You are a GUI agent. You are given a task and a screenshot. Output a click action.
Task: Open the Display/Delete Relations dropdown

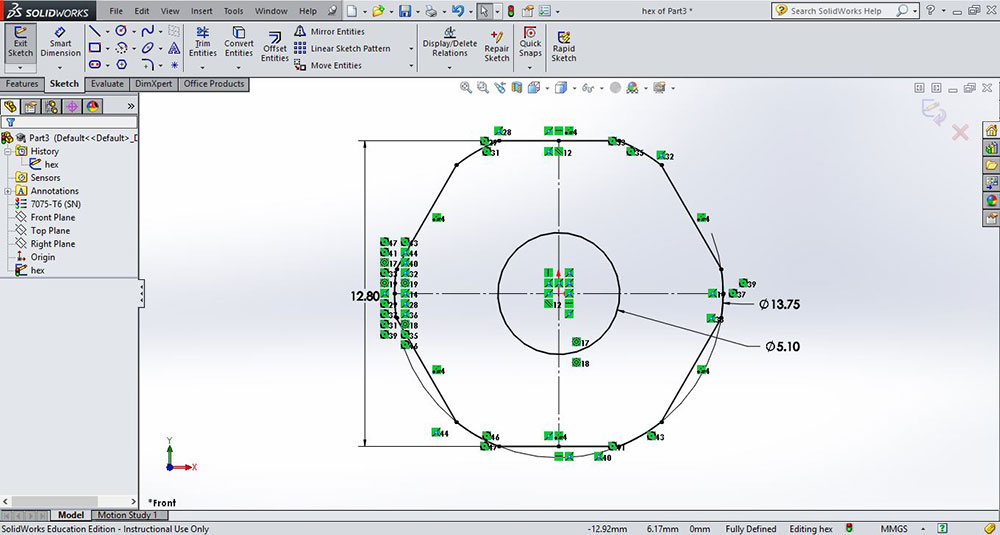coord(449,68)
